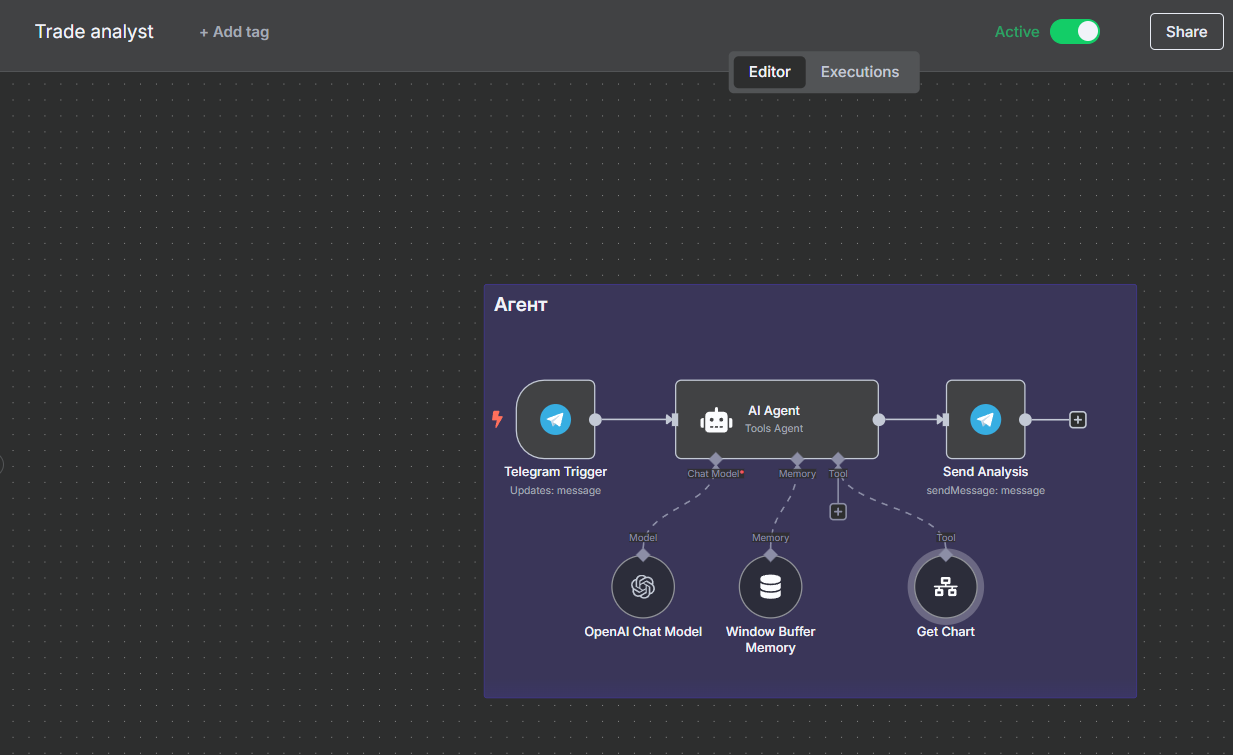Viewport: 1233px width, 755px height.
Task: Click the AI Agent output handle
Action: tap(879, 420)
